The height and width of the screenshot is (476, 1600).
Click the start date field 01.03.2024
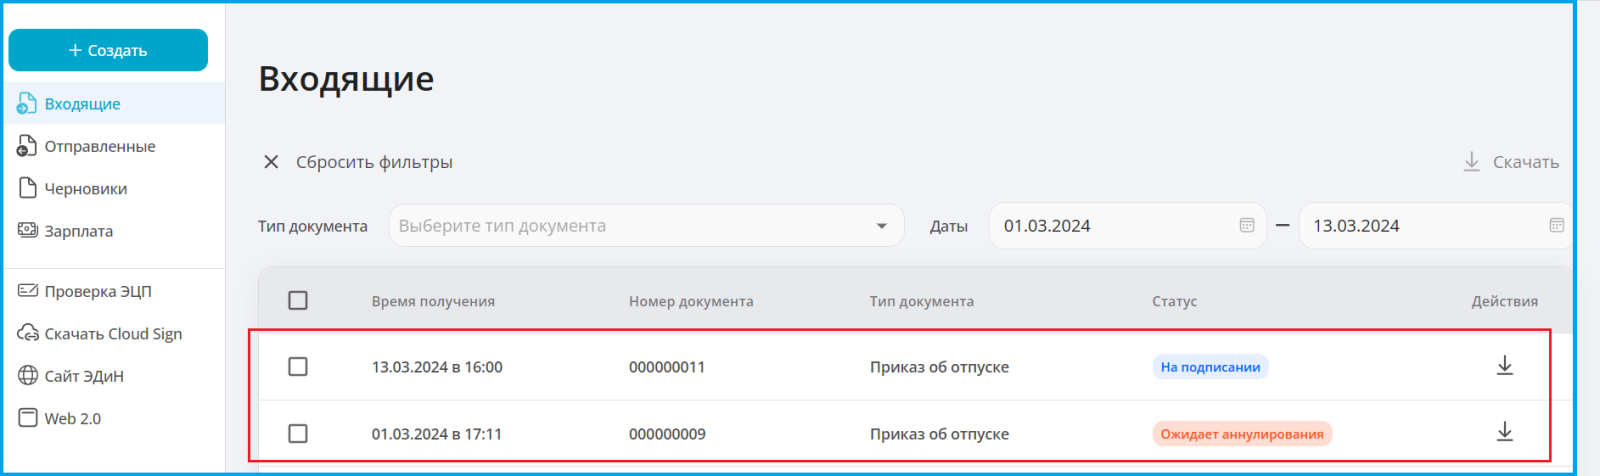coord(1127,226)
